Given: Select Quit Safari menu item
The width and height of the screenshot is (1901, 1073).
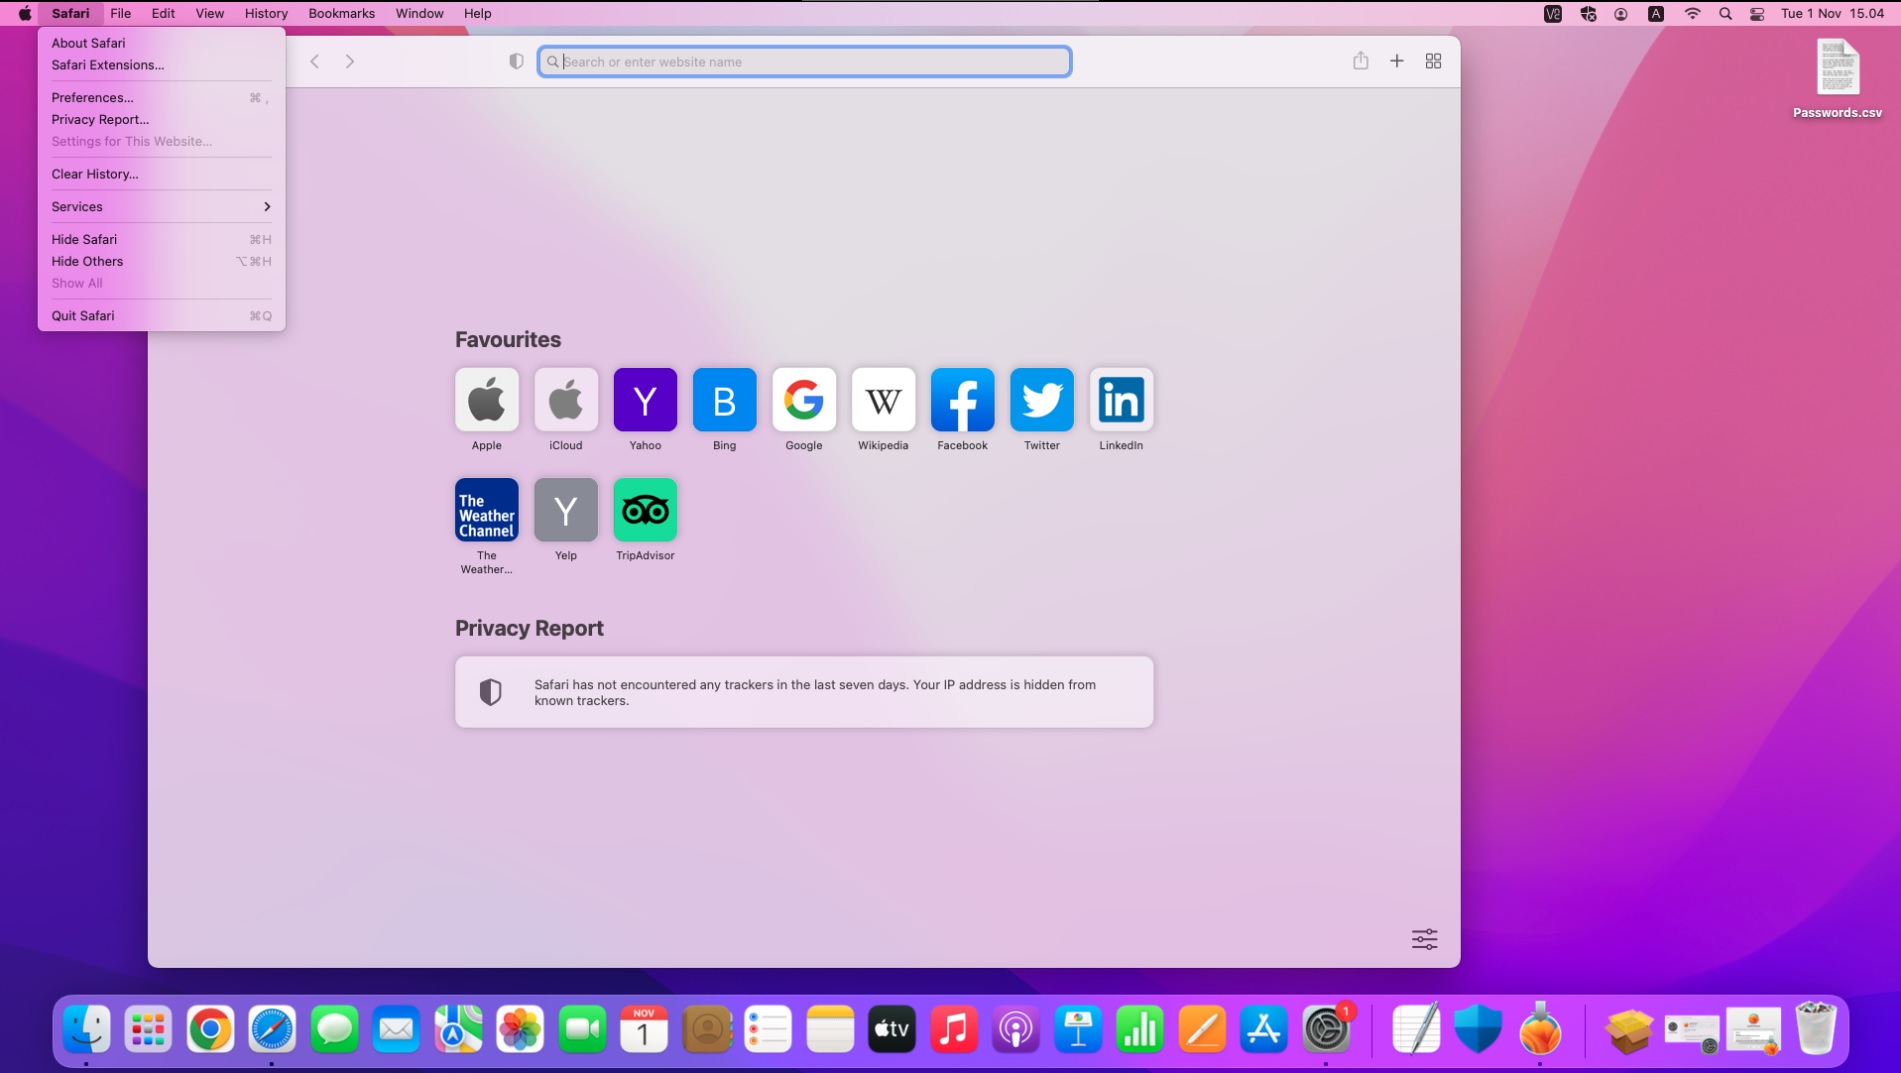Looking at the screenshot, I should click(x=161, y=316).
